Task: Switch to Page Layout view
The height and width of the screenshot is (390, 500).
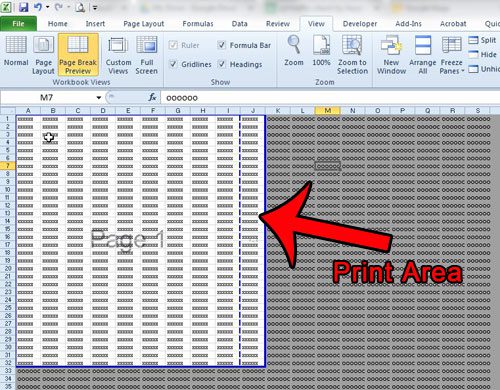Action: [x=43, y=55]
